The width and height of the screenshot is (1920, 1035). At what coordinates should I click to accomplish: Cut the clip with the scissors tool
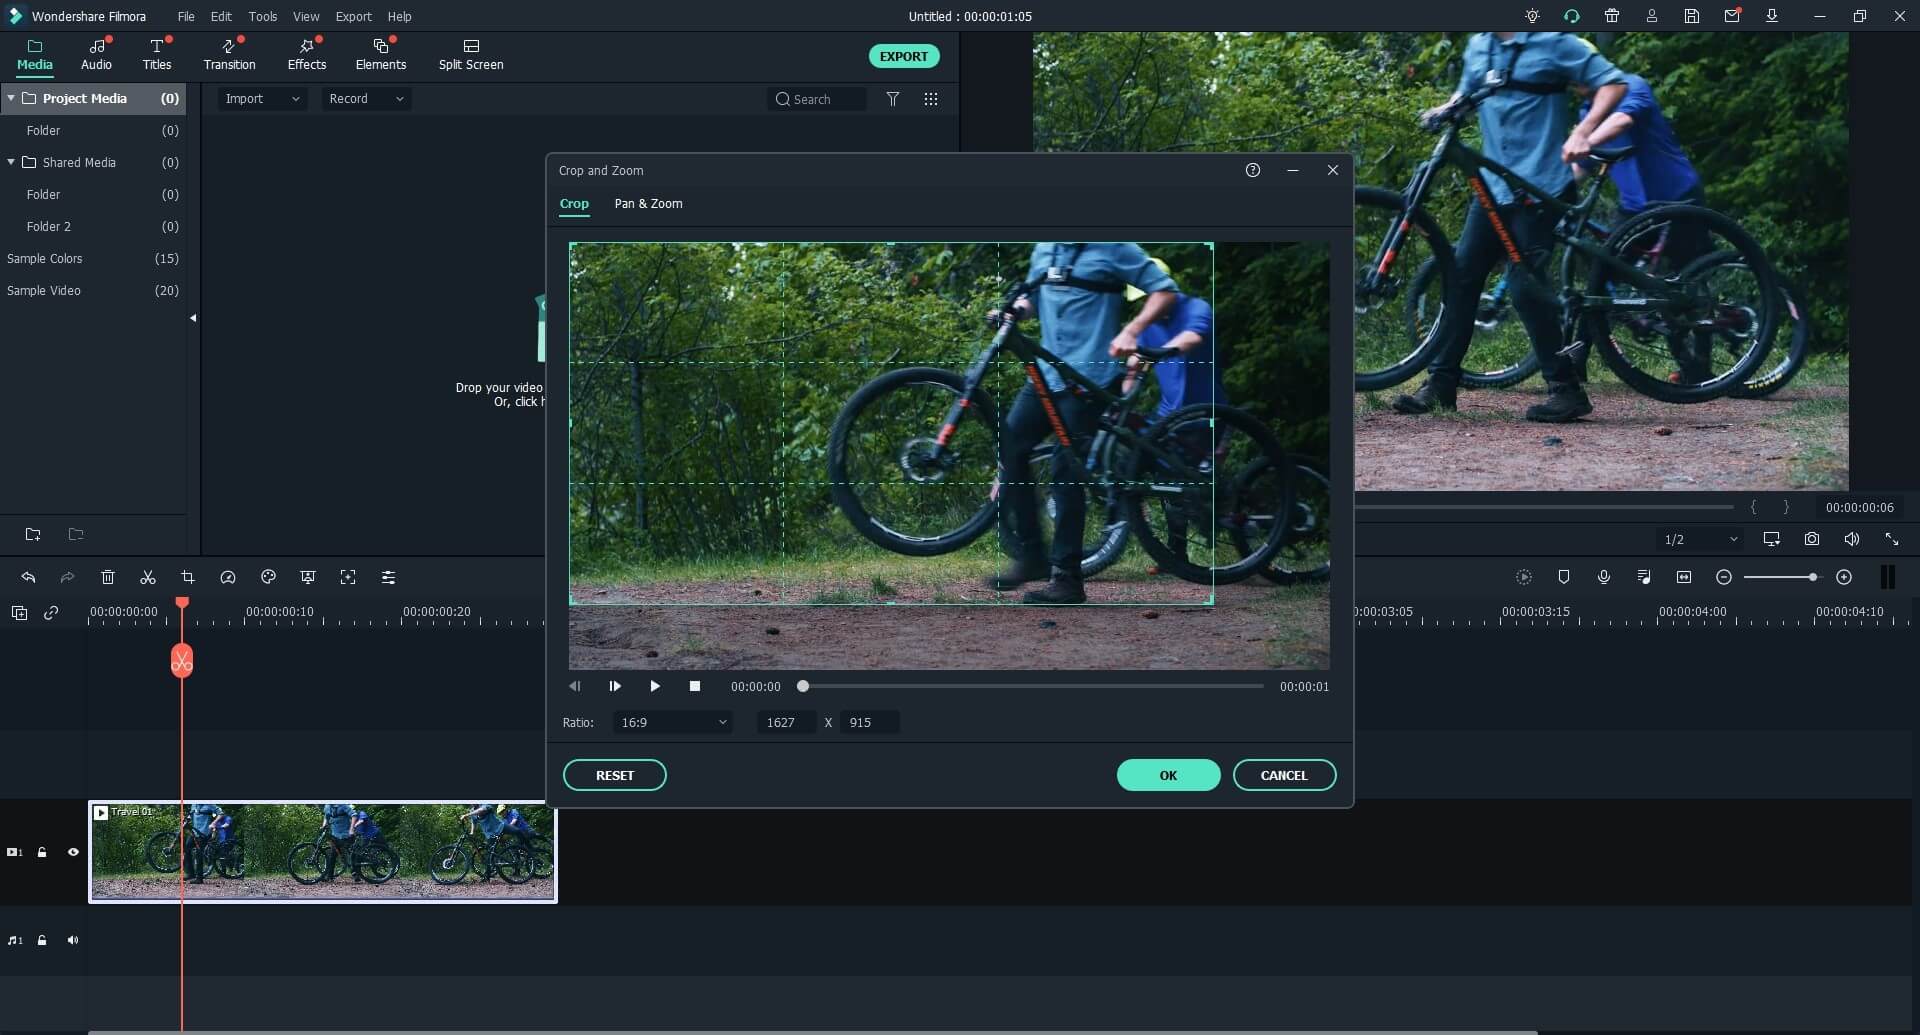[147, 577]
